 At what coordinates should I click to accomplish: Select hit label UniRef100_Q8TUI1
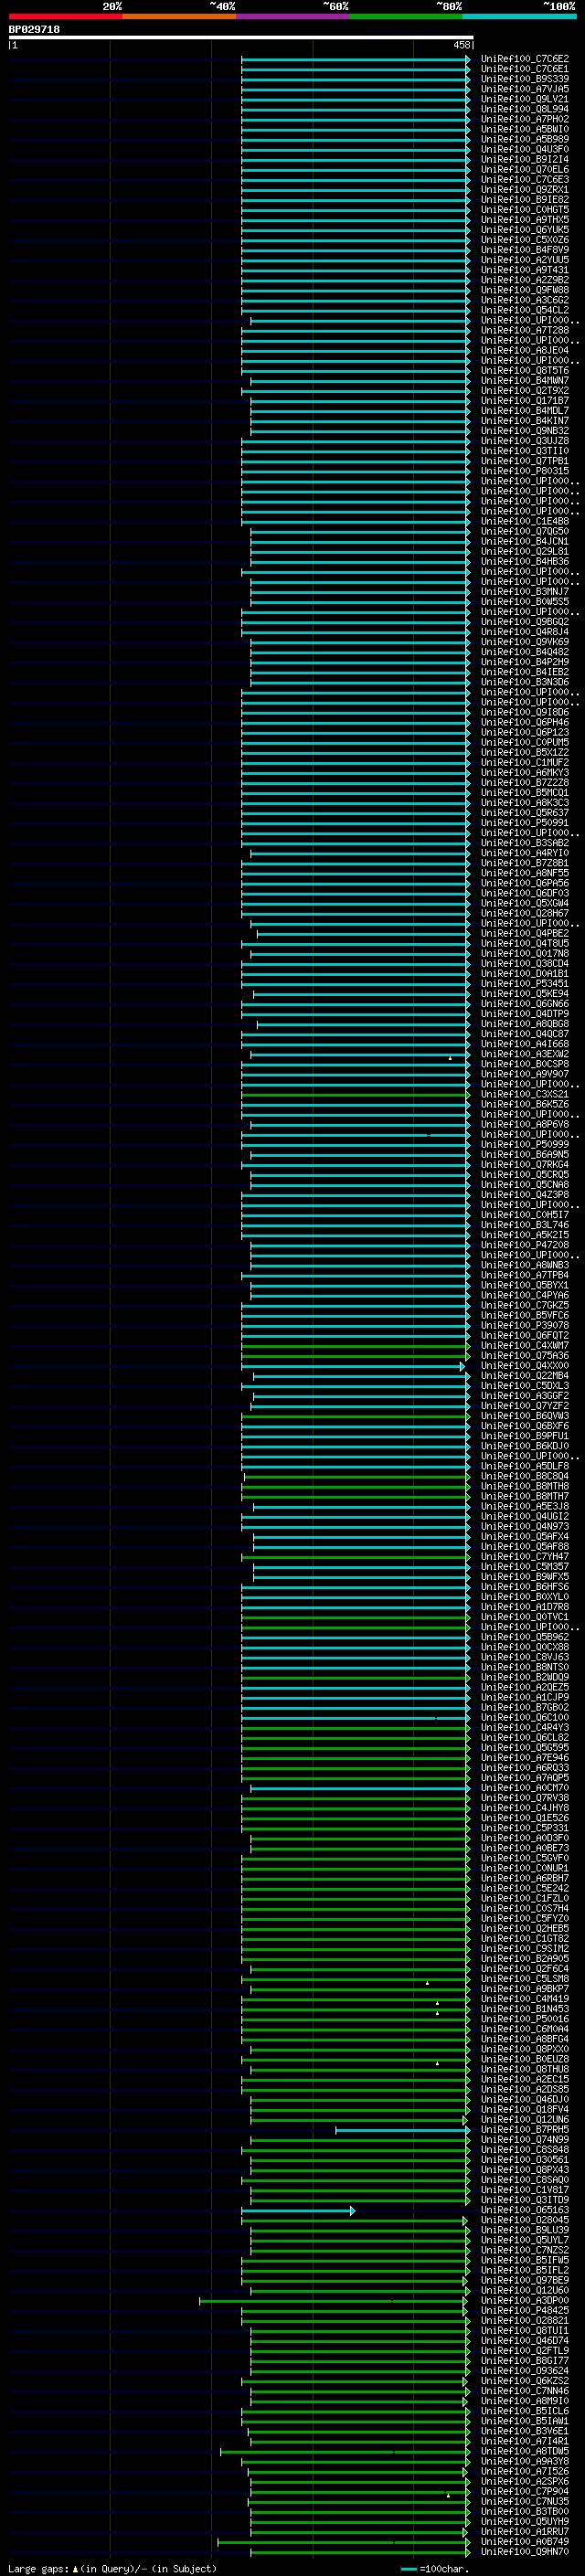point(524,2331)
